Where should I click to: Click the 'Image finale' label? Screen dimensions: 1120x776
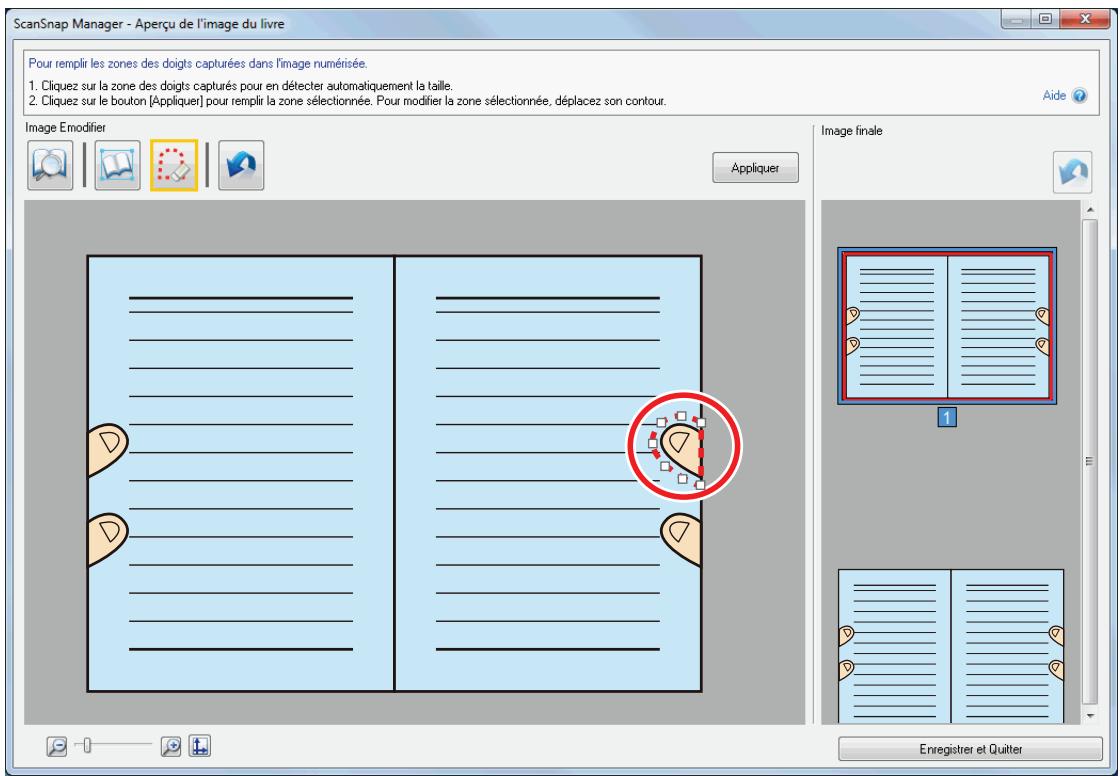[851, 131]
